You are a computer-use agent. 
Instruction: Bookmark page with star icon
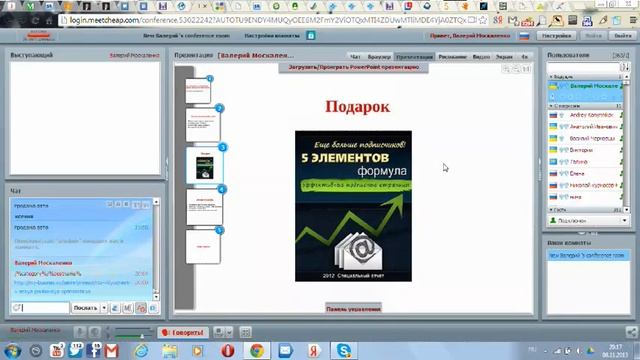(x=482, y=20)
